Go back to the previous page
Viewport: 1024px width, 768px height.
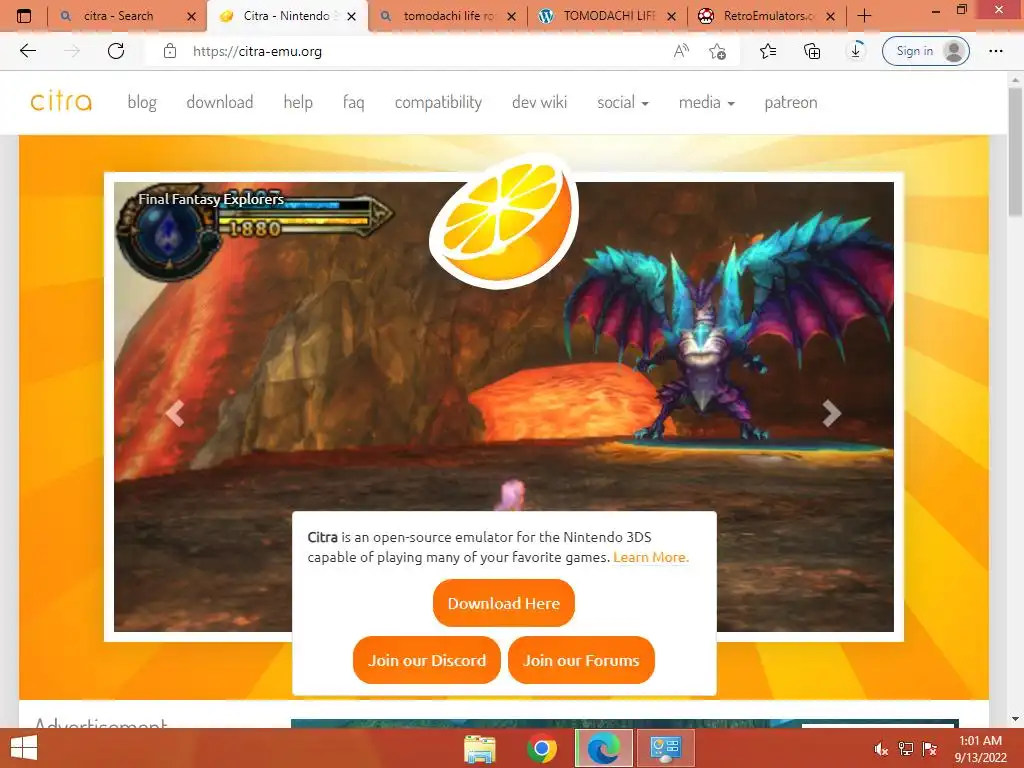pyautogui.click(x=27, y=51)
